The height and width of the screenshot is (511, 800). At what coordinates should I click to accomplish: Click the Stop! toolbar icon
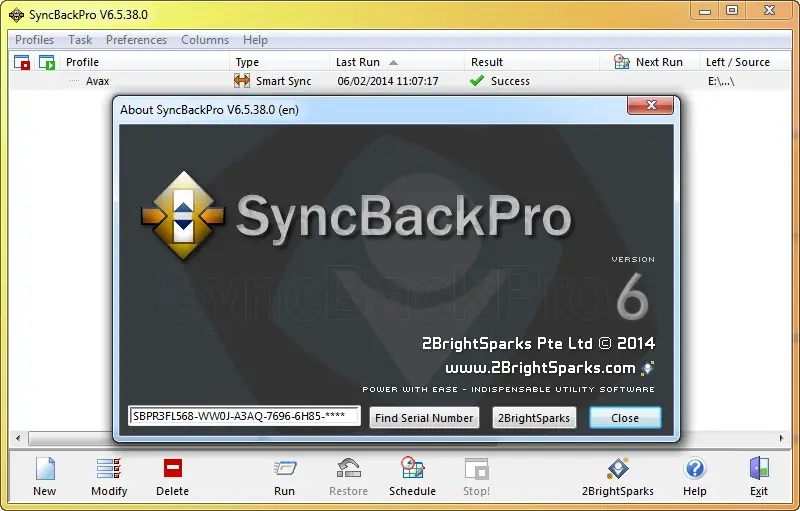pos(477,469)
